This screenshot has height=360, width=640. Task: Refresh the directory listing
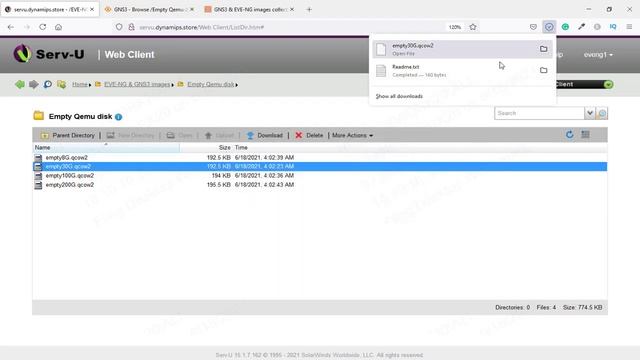[x=569, y=135]
